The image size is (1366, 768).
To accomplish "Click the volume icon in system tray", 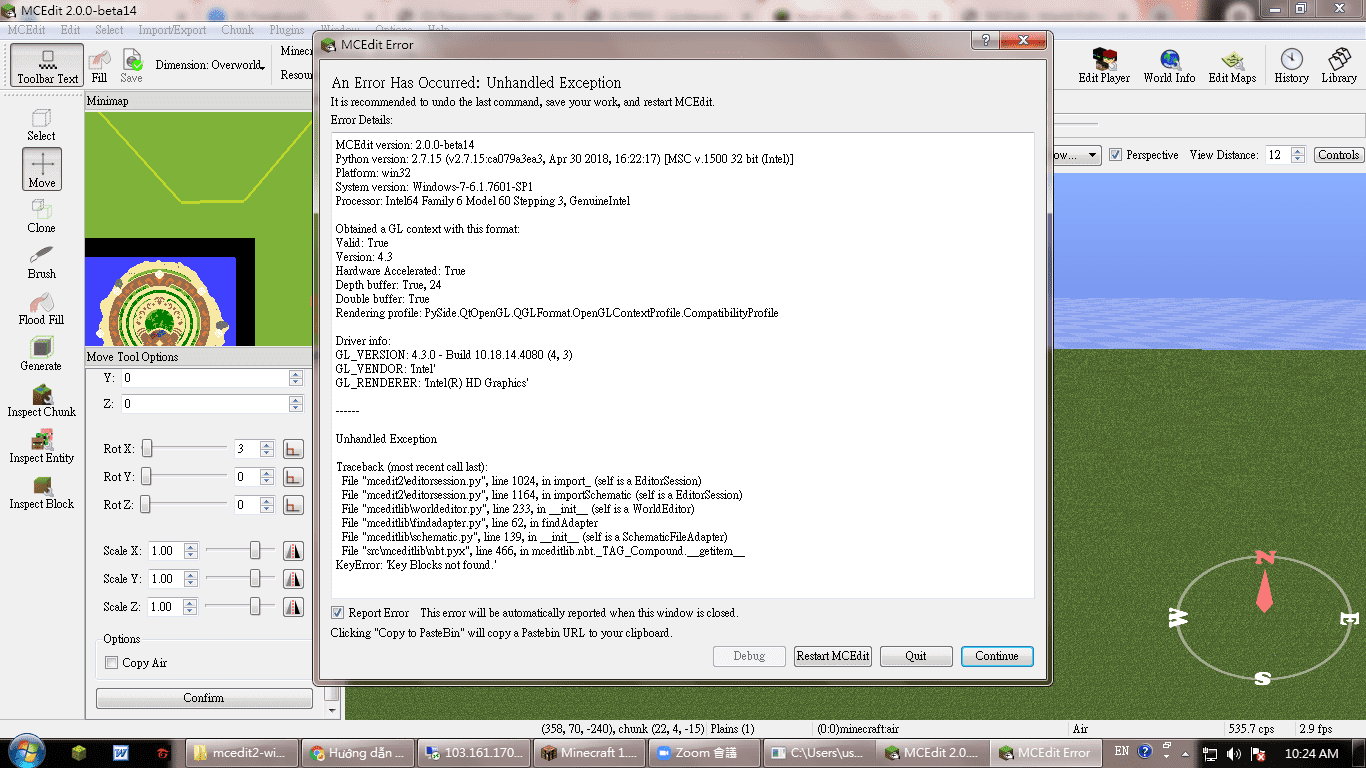I will [1234, 753].
